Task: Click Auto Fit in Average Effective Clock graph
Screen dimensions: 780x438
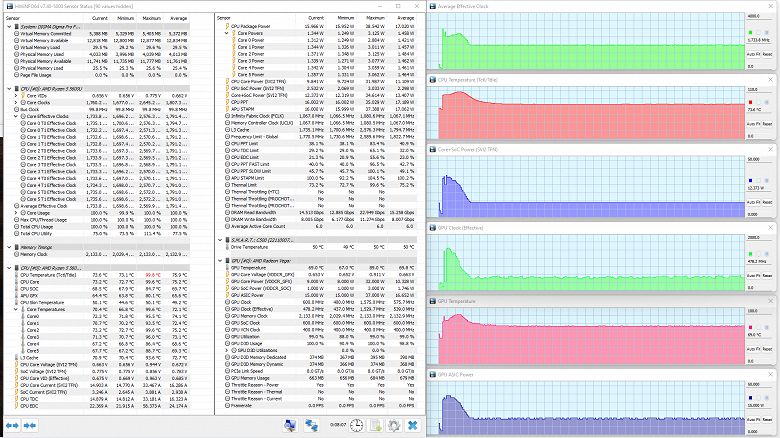Action: click(752, 54)
